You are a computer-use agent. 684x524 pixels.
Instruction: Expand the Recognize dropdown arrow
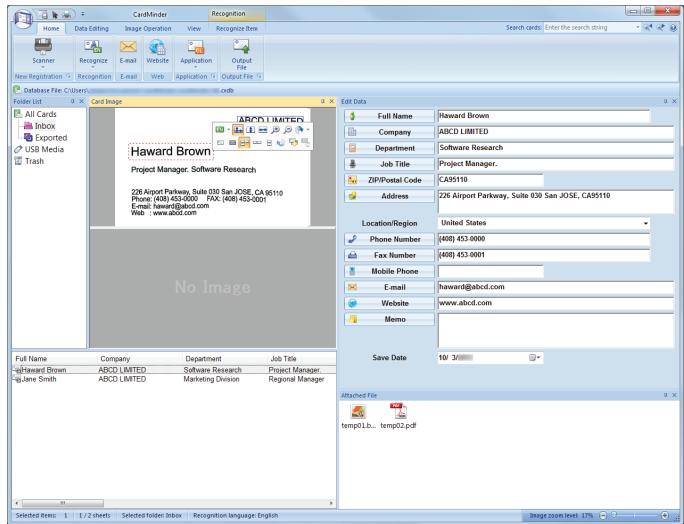[x=93, y=68]
